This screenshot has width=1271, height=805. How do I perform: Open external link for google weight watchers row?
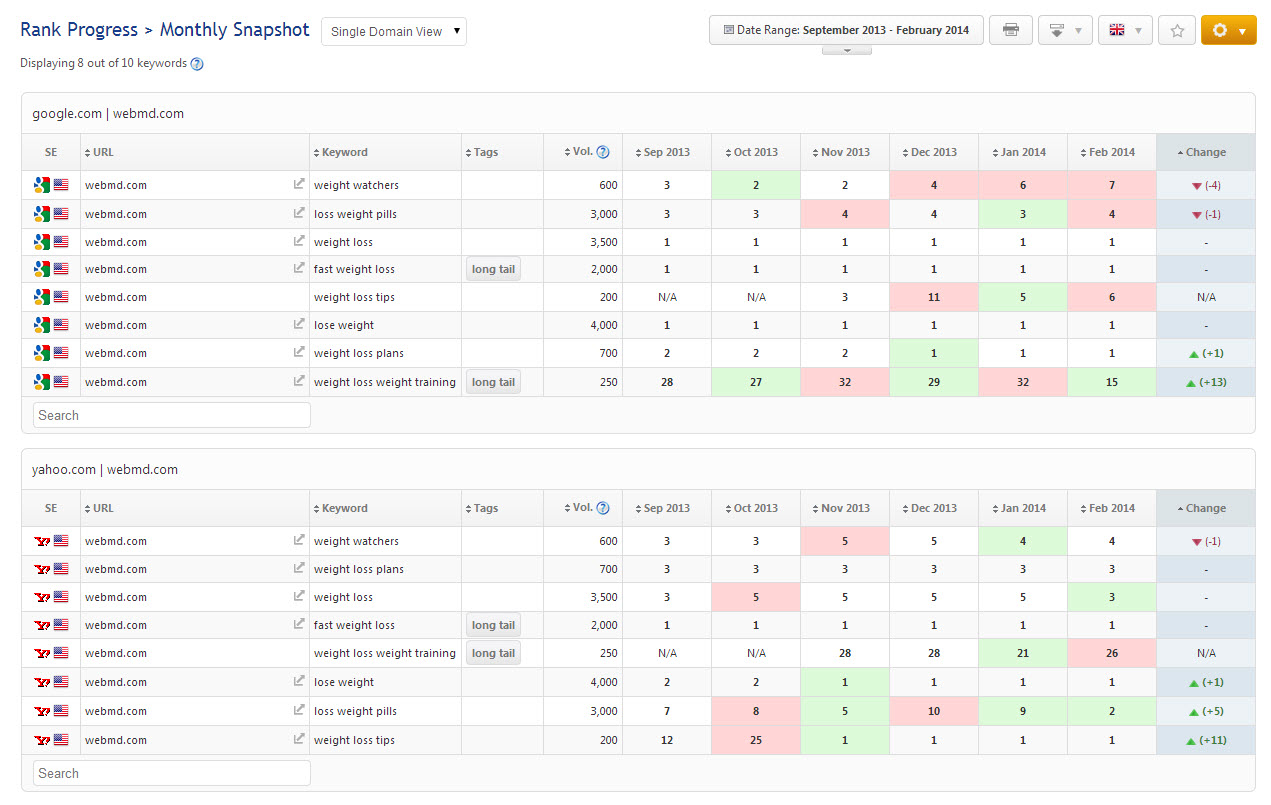point(298,184)
